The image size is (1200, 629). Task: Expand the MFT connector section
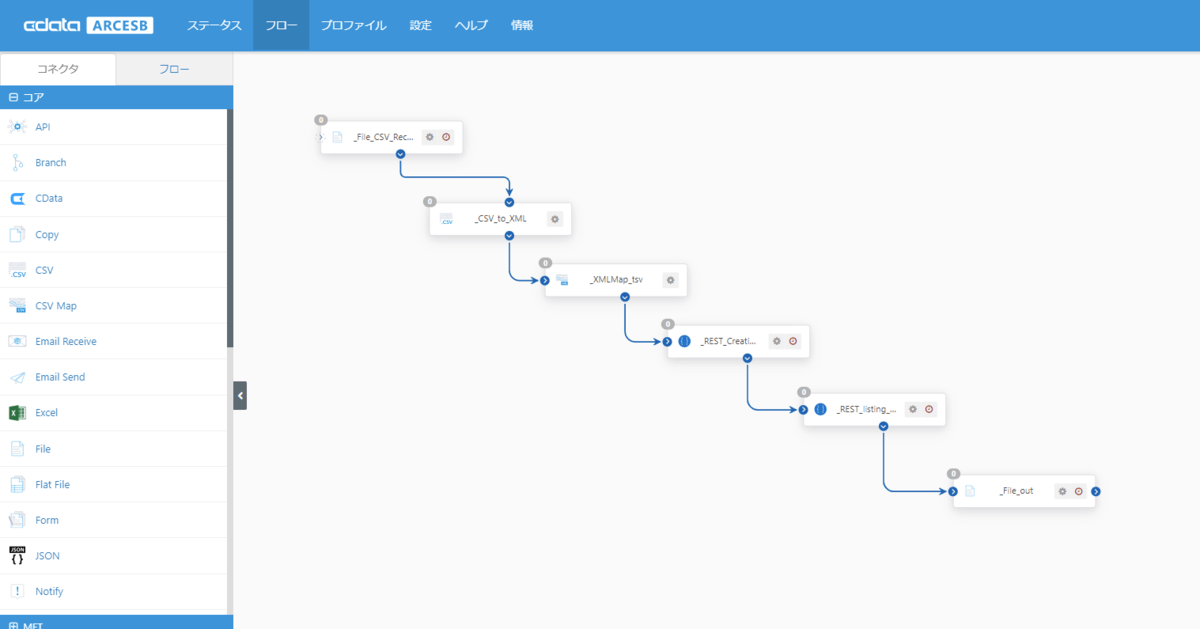(13, 624)
